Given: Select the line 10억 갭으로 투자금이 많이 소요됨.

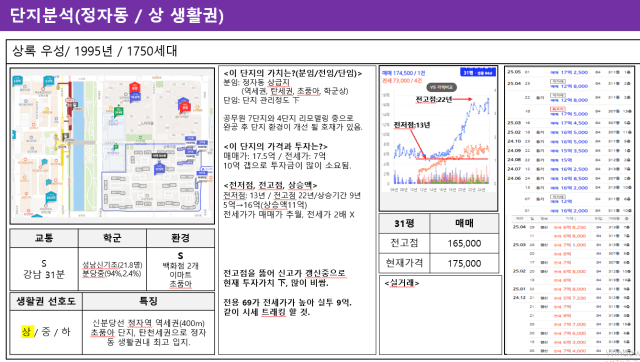Looking at the screenshot, I should coord(287,166).
